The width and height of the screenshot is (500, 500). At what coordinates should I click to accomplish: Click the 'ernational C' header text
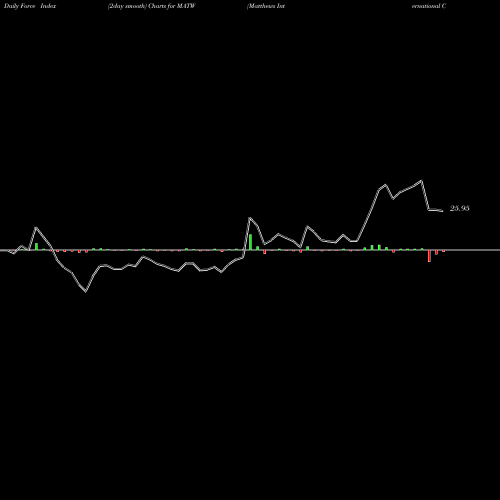[x=429, y=6]
